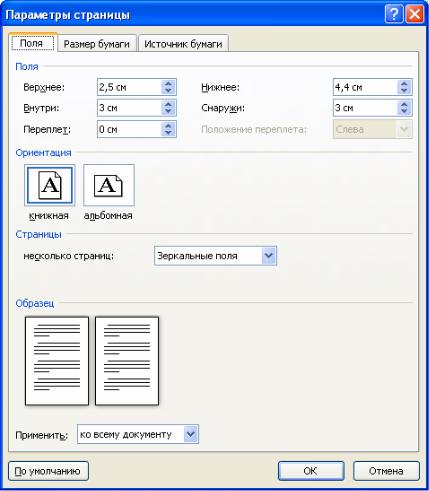The width and height of the screenshot is (429, 491).
Task: Decrease the Нижнее margin value
Action: point(404,91)
